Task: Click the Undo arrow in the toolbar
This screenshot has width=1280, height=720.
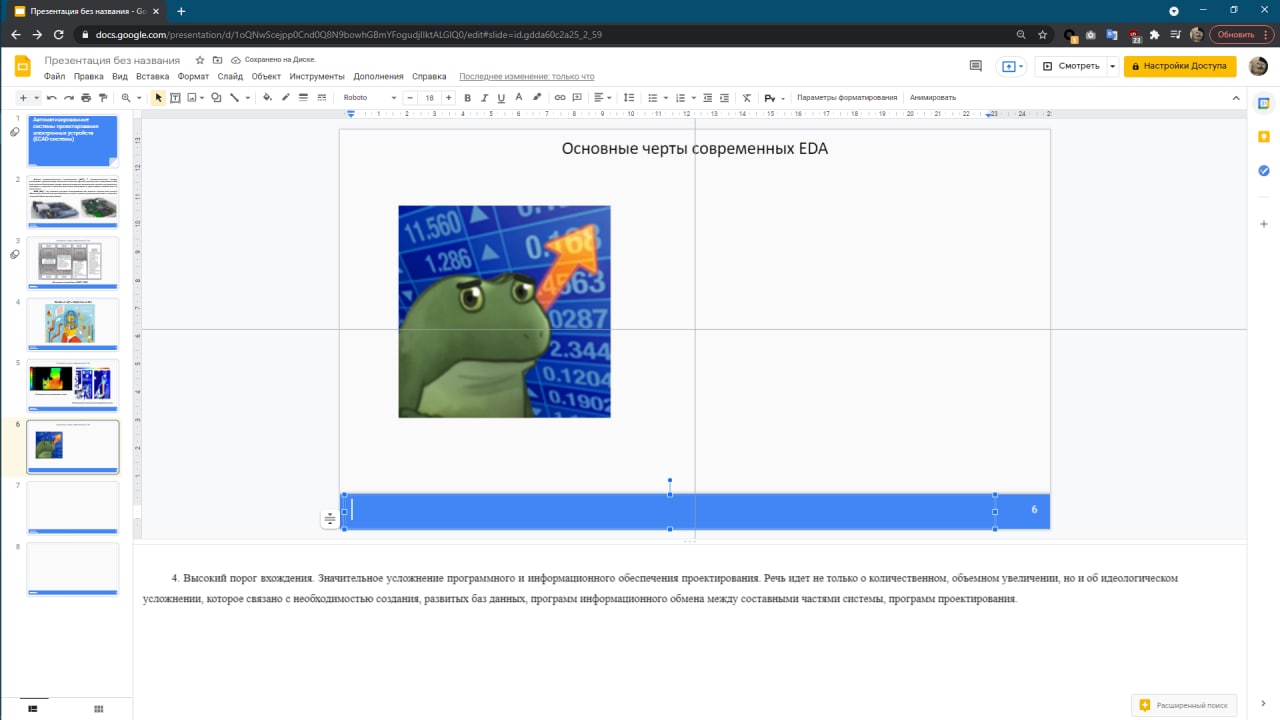Action: (x=52, y=98)
